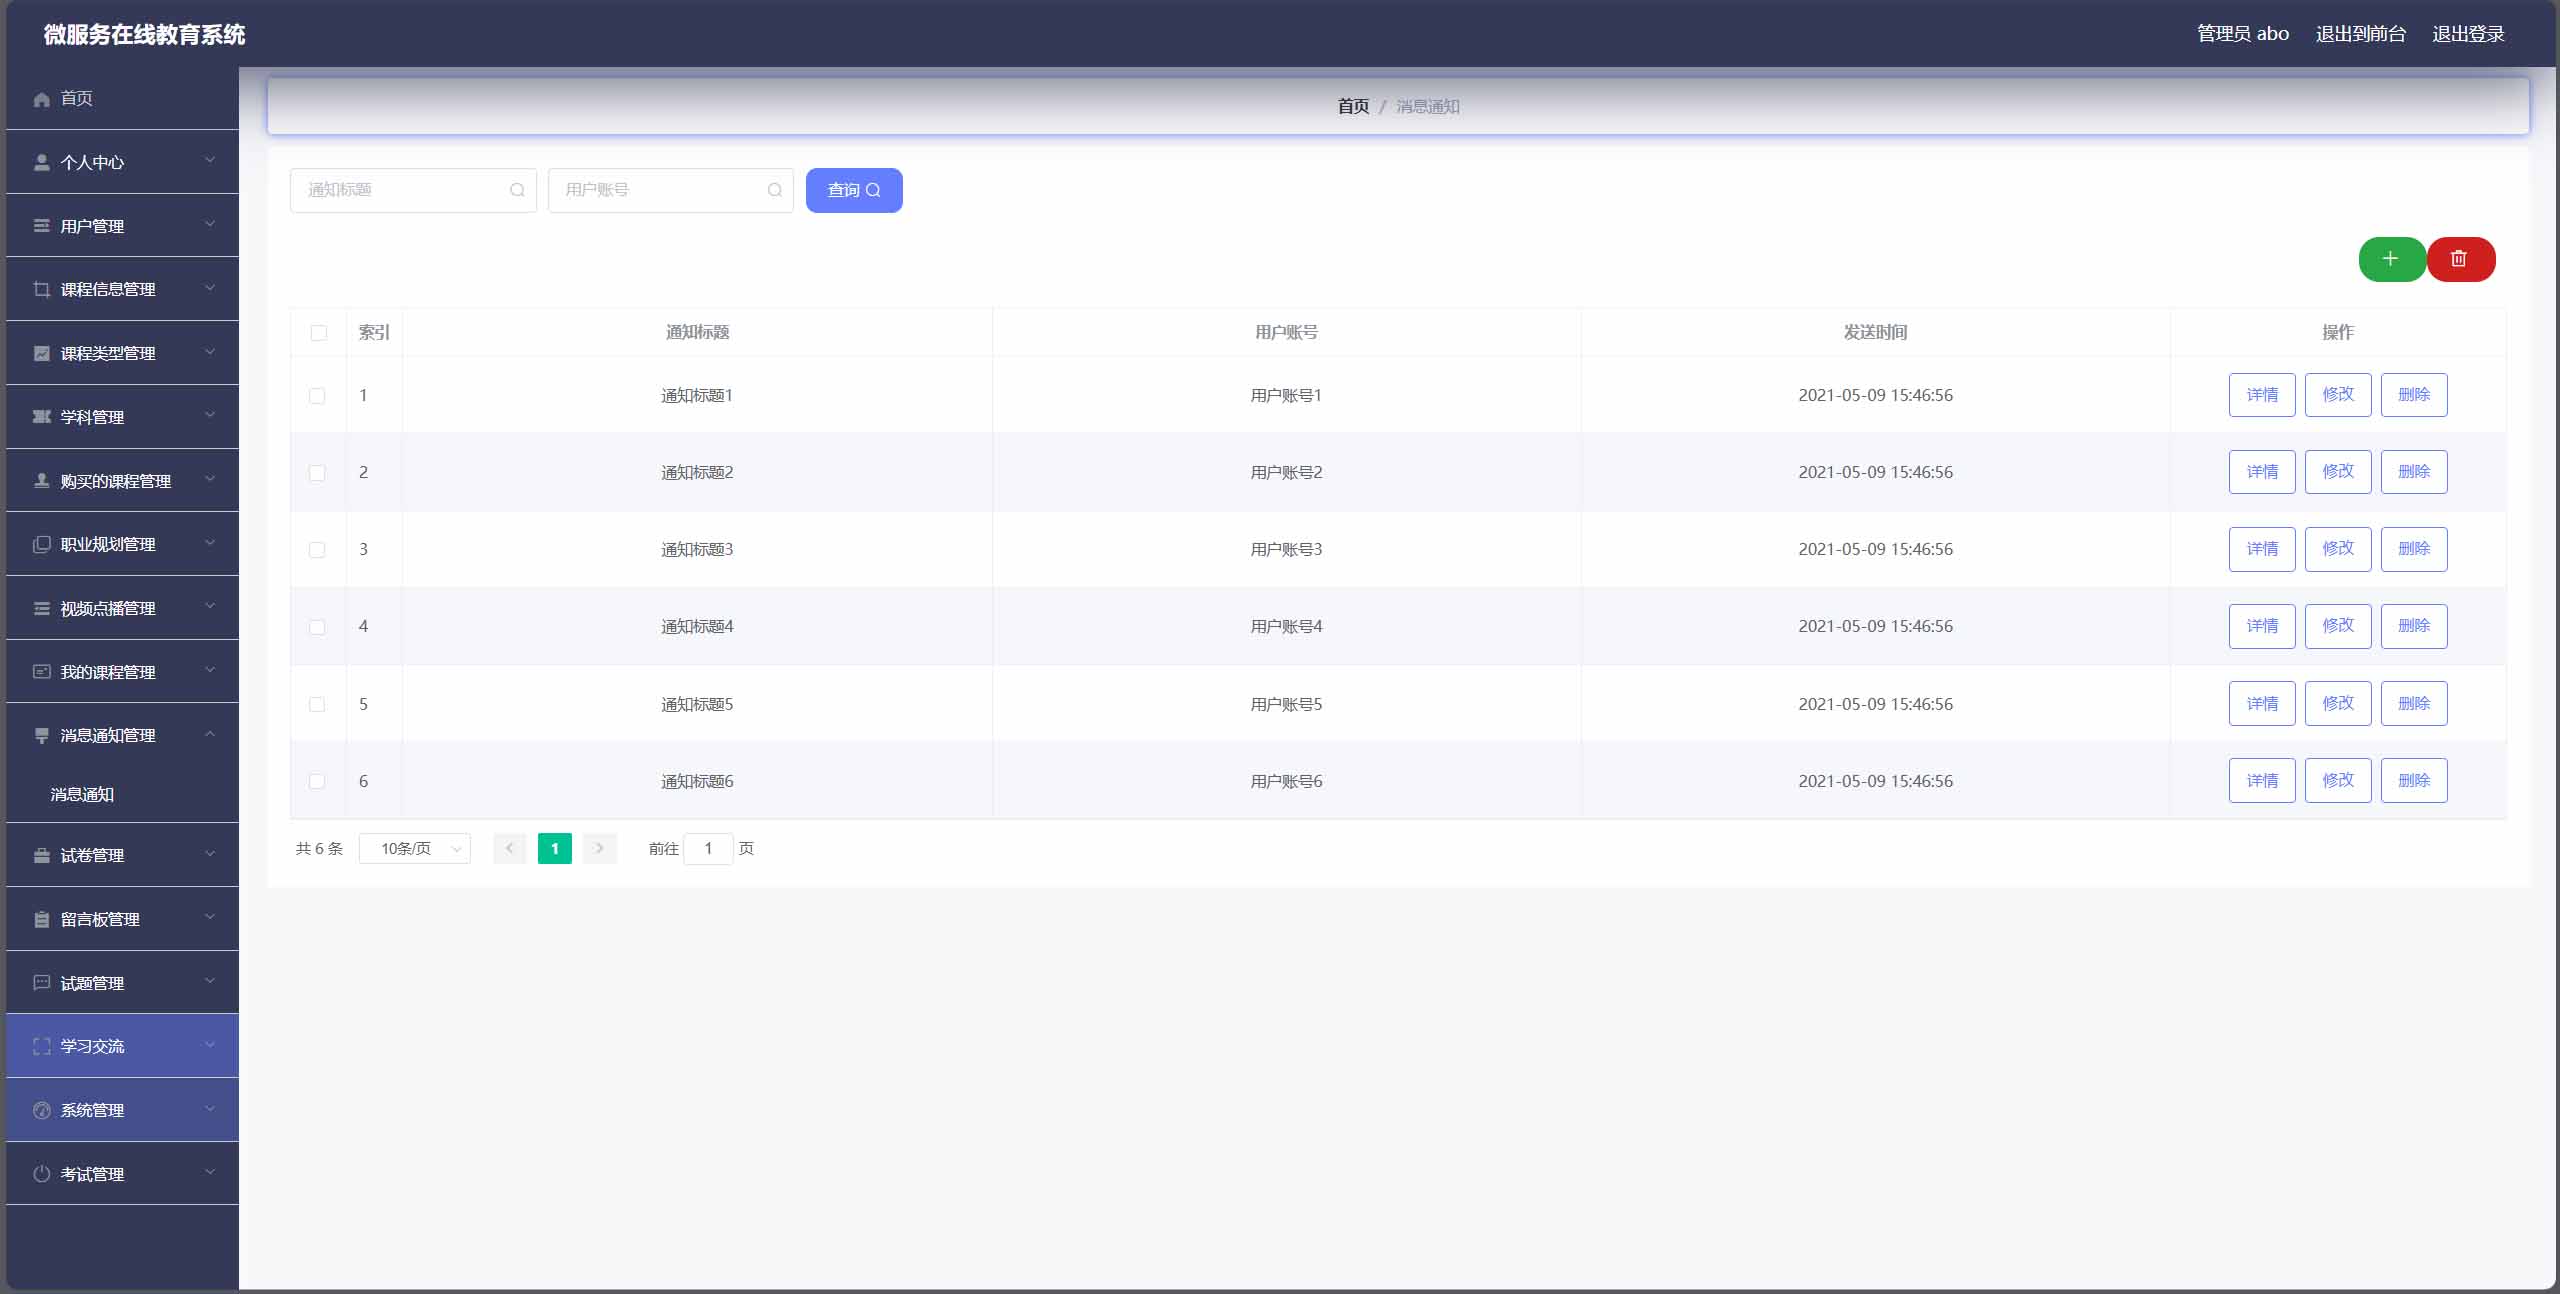Click the crop icon next to 课程信息管理
The image size is (2560, 1294).
click(41, 289)
